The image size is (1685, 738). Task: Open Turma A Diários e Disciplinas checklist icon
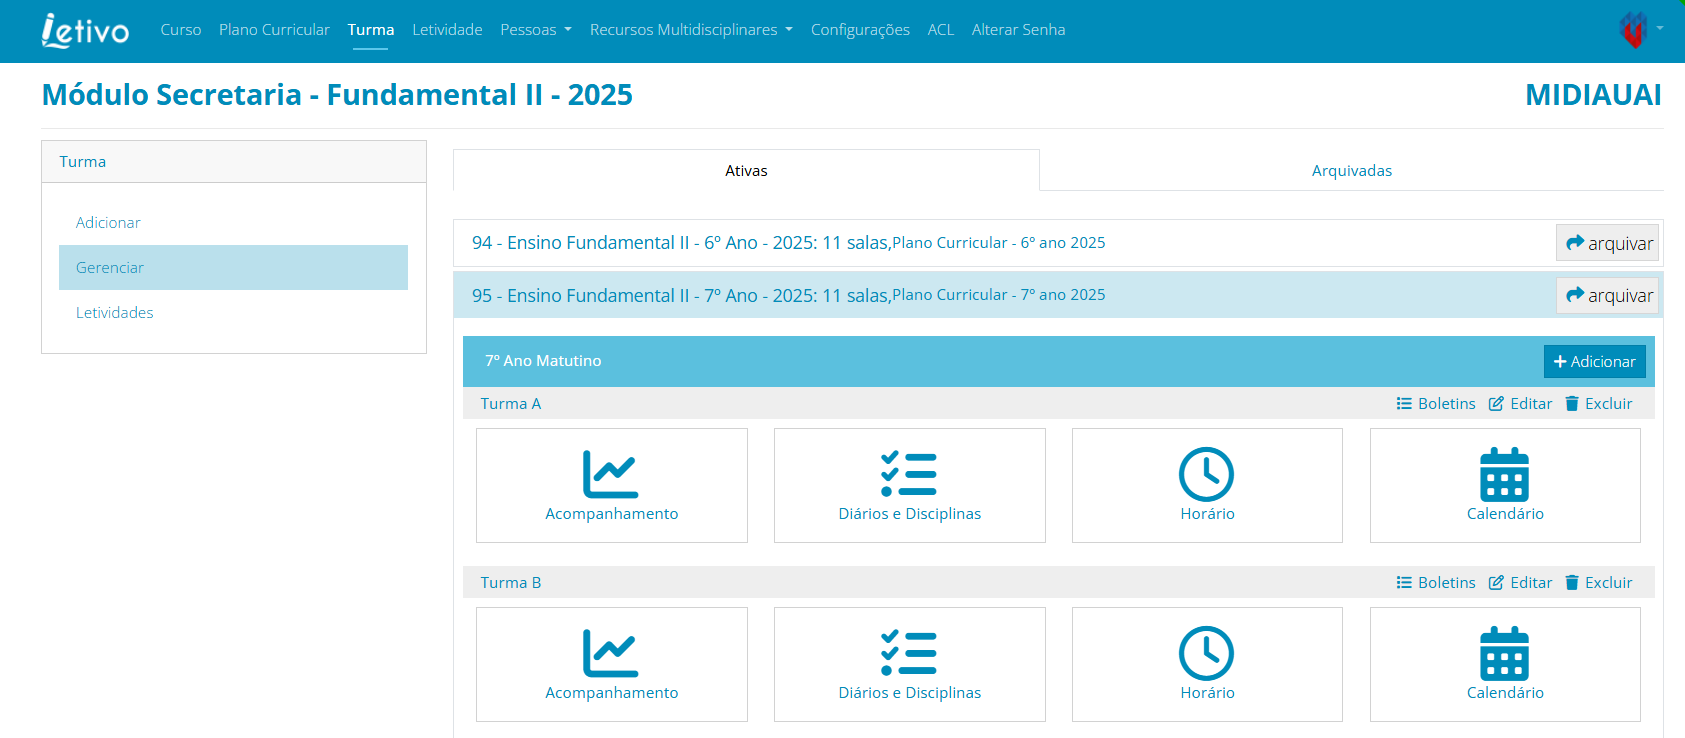(x=909, y=474)
